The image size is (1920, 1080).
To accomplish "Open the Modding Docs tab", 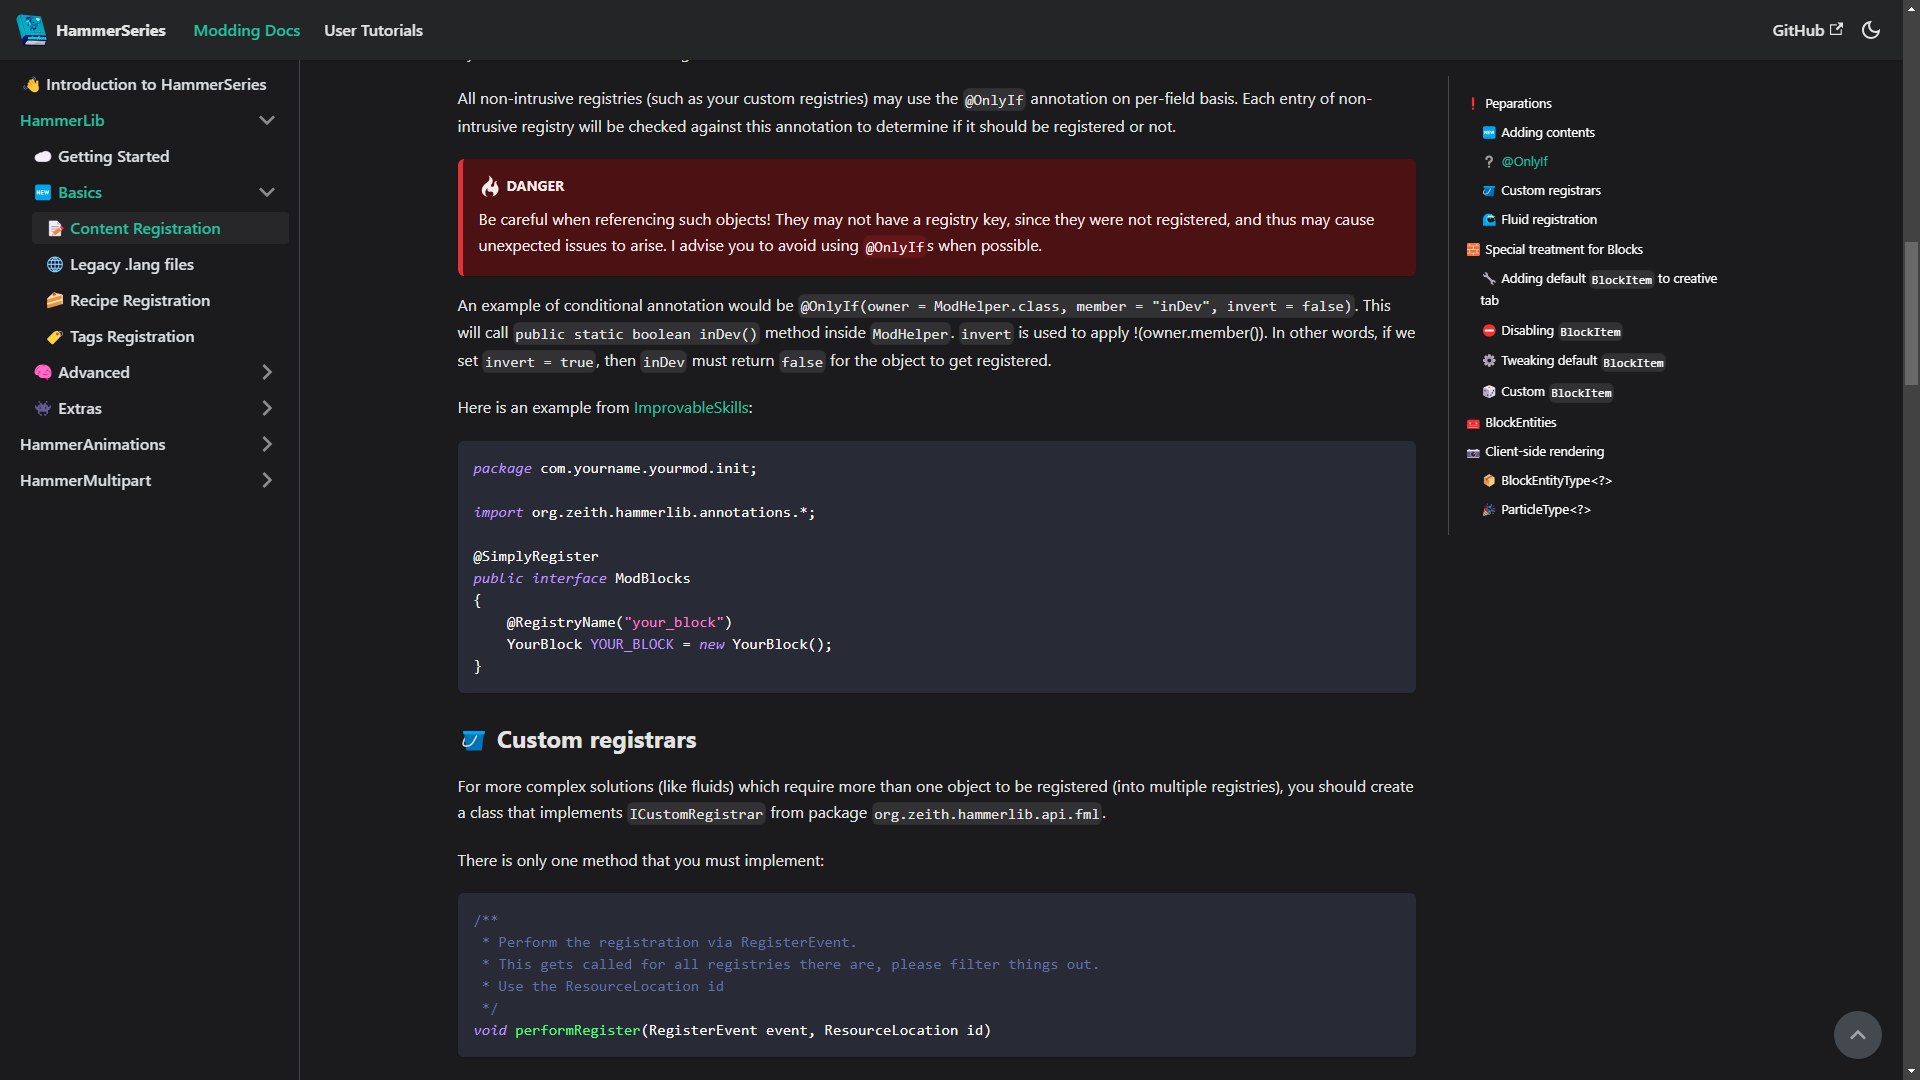I will [246, 30].
